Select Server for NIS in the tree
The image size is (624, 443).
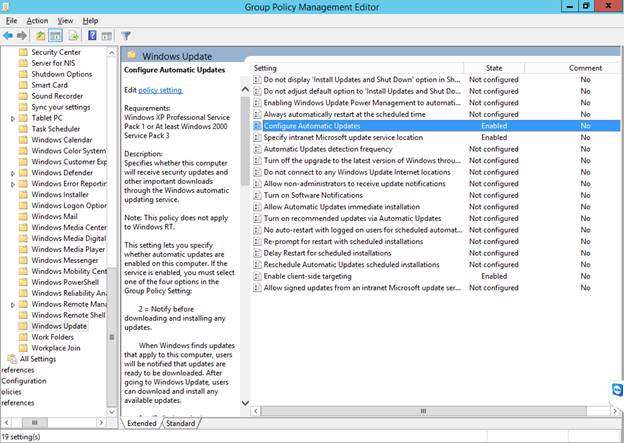coord(53,63)
